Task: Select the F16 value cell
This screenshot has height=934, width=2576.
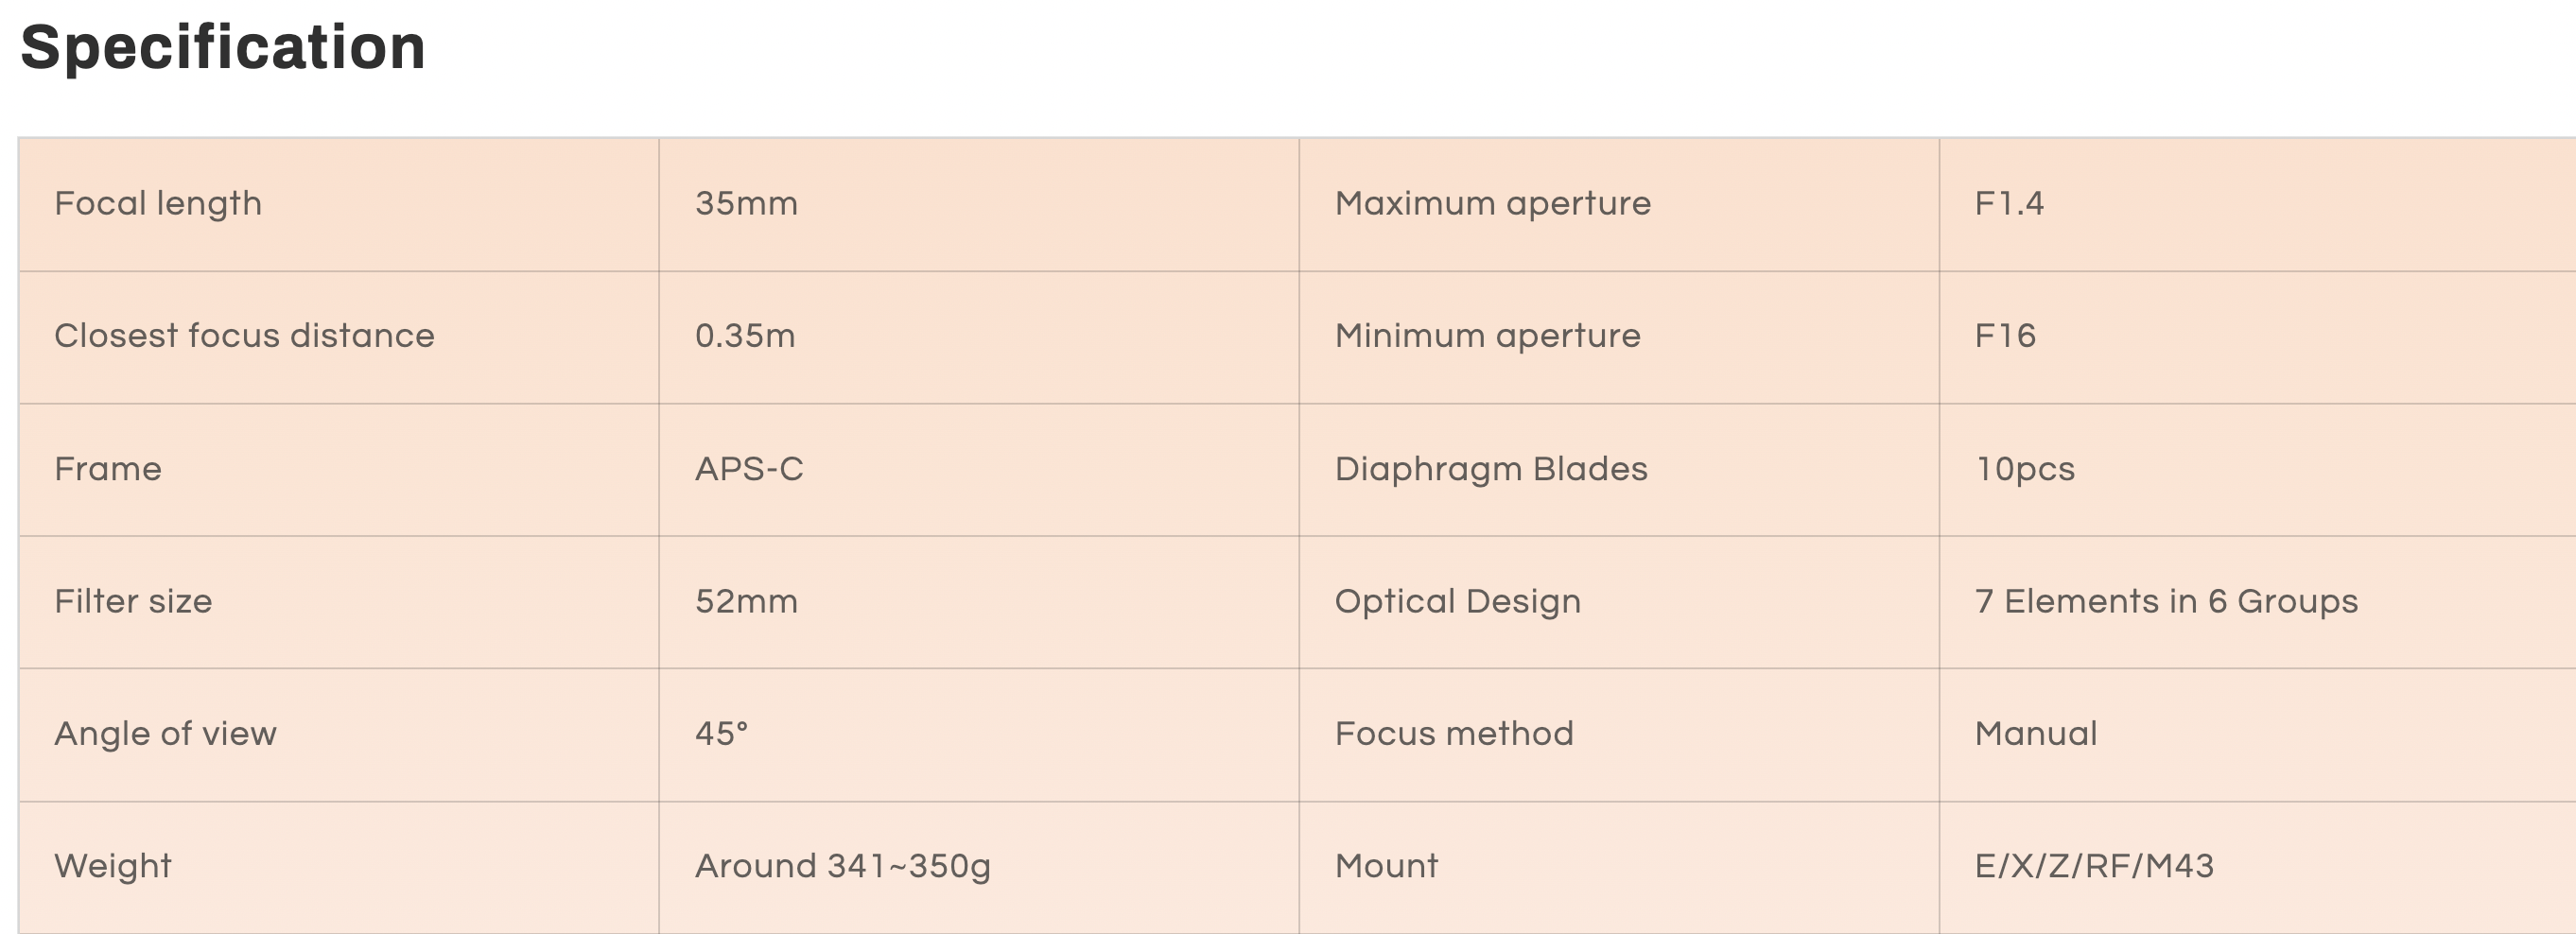Action: click(x=2005, y=336)
